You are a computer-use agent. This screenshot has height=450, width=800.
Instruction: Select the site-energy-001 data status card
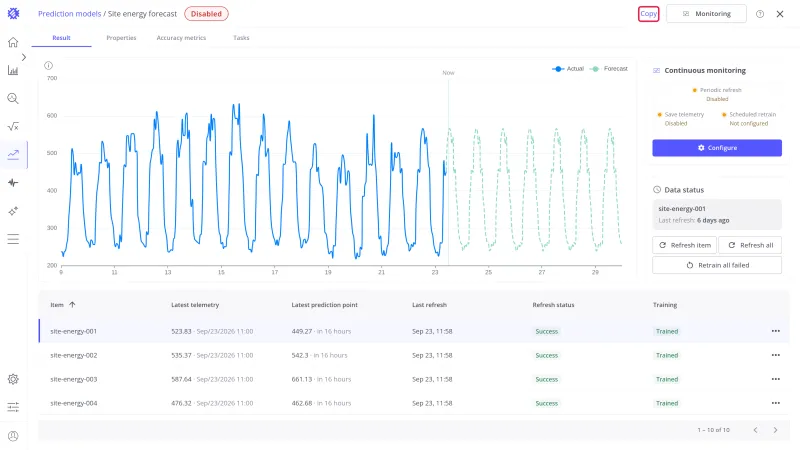(x=717, y=214)
